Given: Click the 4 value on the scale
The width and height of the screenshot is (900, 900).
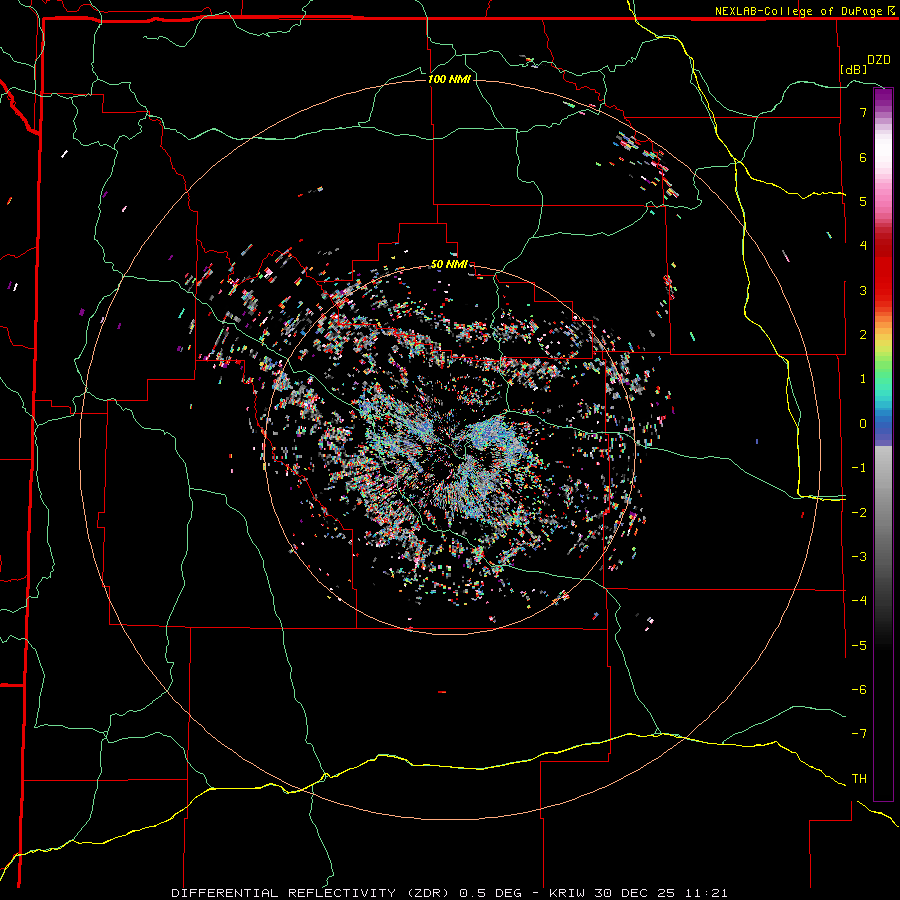Looking at the screenshot, I should tap(863, 246).
